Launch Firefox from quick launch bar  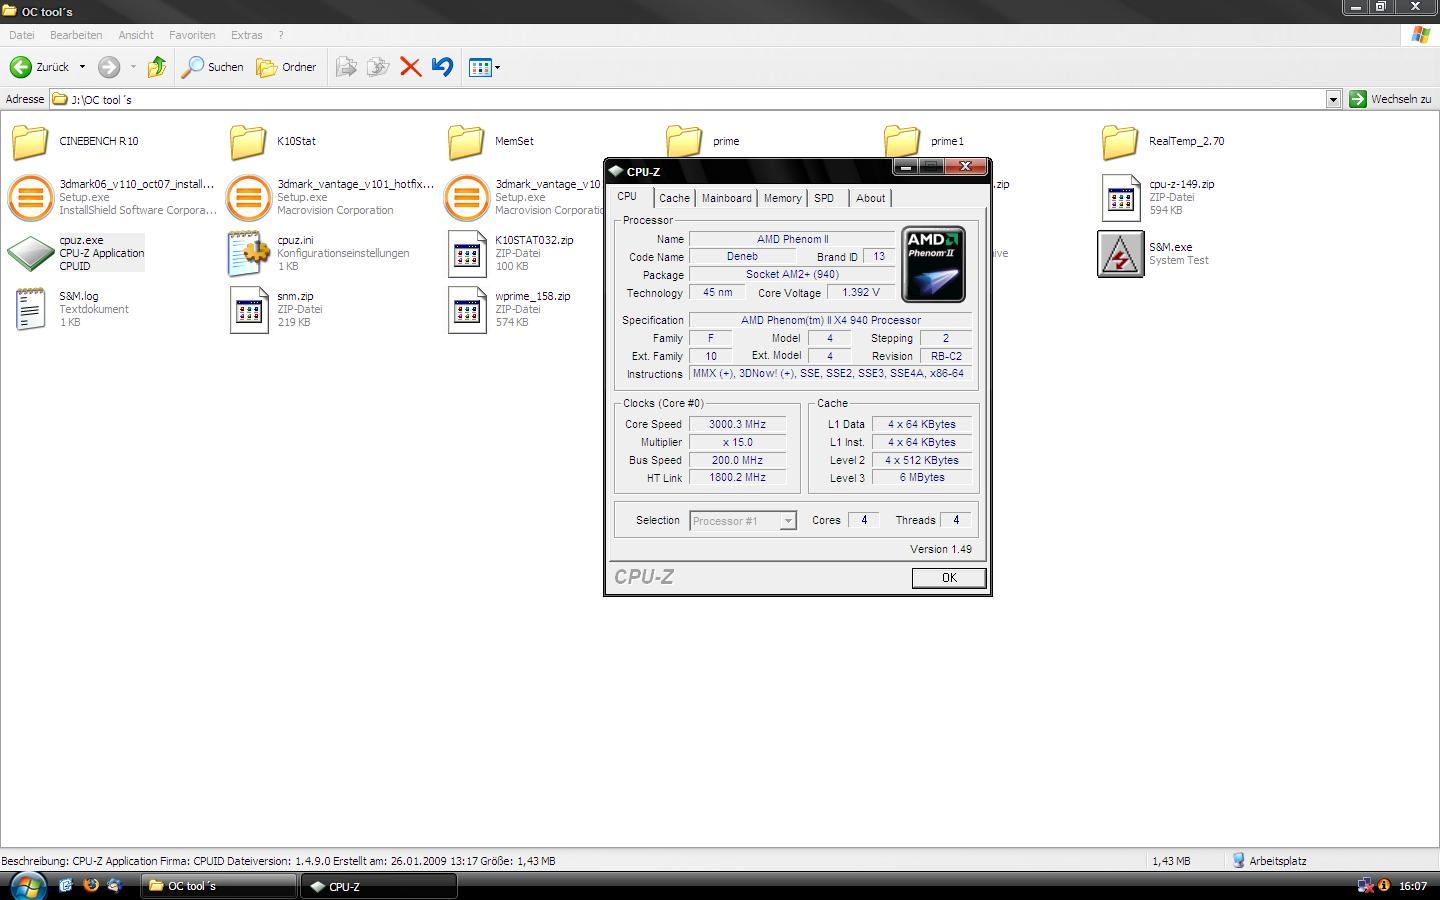coord(91,885)
